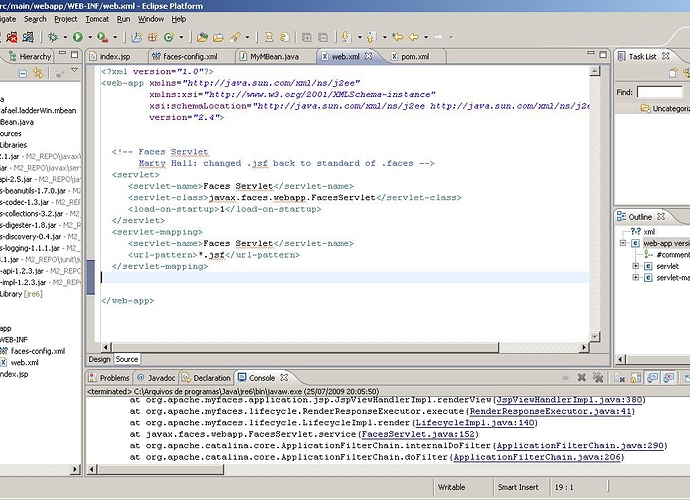Image resolution: width=690 pixels, height=500 pixels.
Task: Open the explorer view menu triangle
Action: 74,70
